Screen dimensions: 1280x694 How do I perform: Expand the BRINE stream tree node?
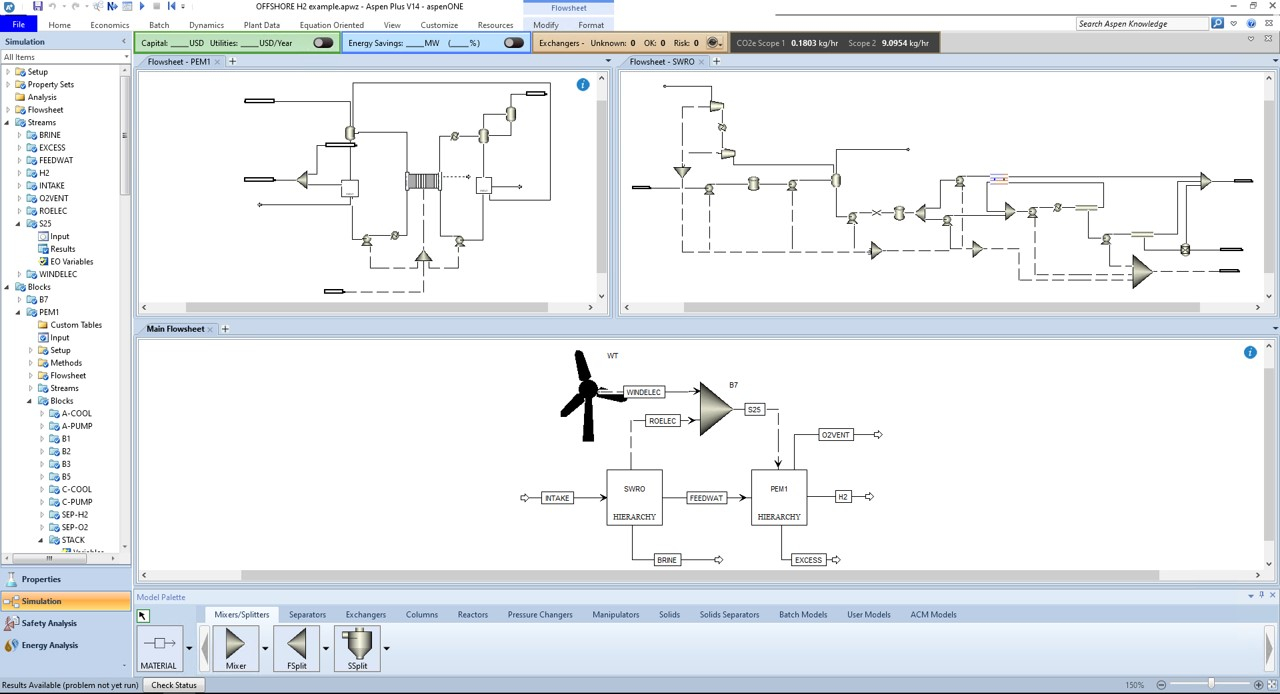(19, 135)
